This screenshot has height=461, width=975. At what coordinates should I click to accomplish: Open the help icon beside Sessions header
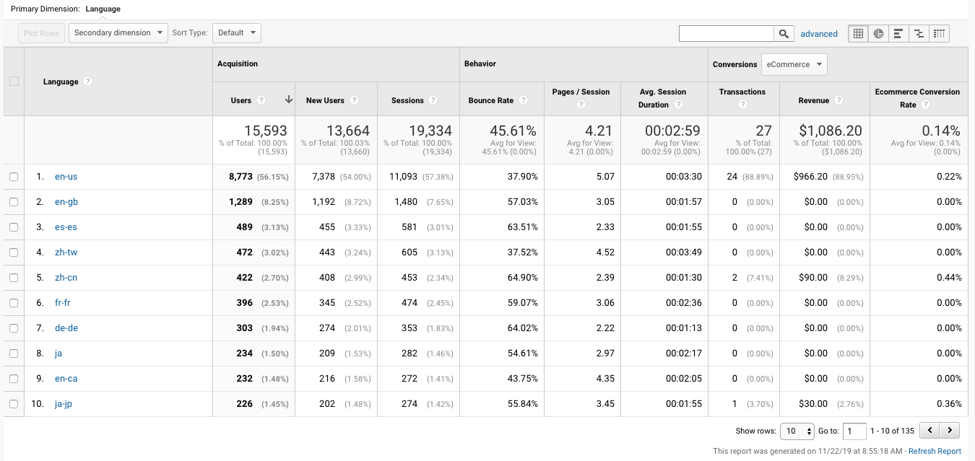pos(433,100)
